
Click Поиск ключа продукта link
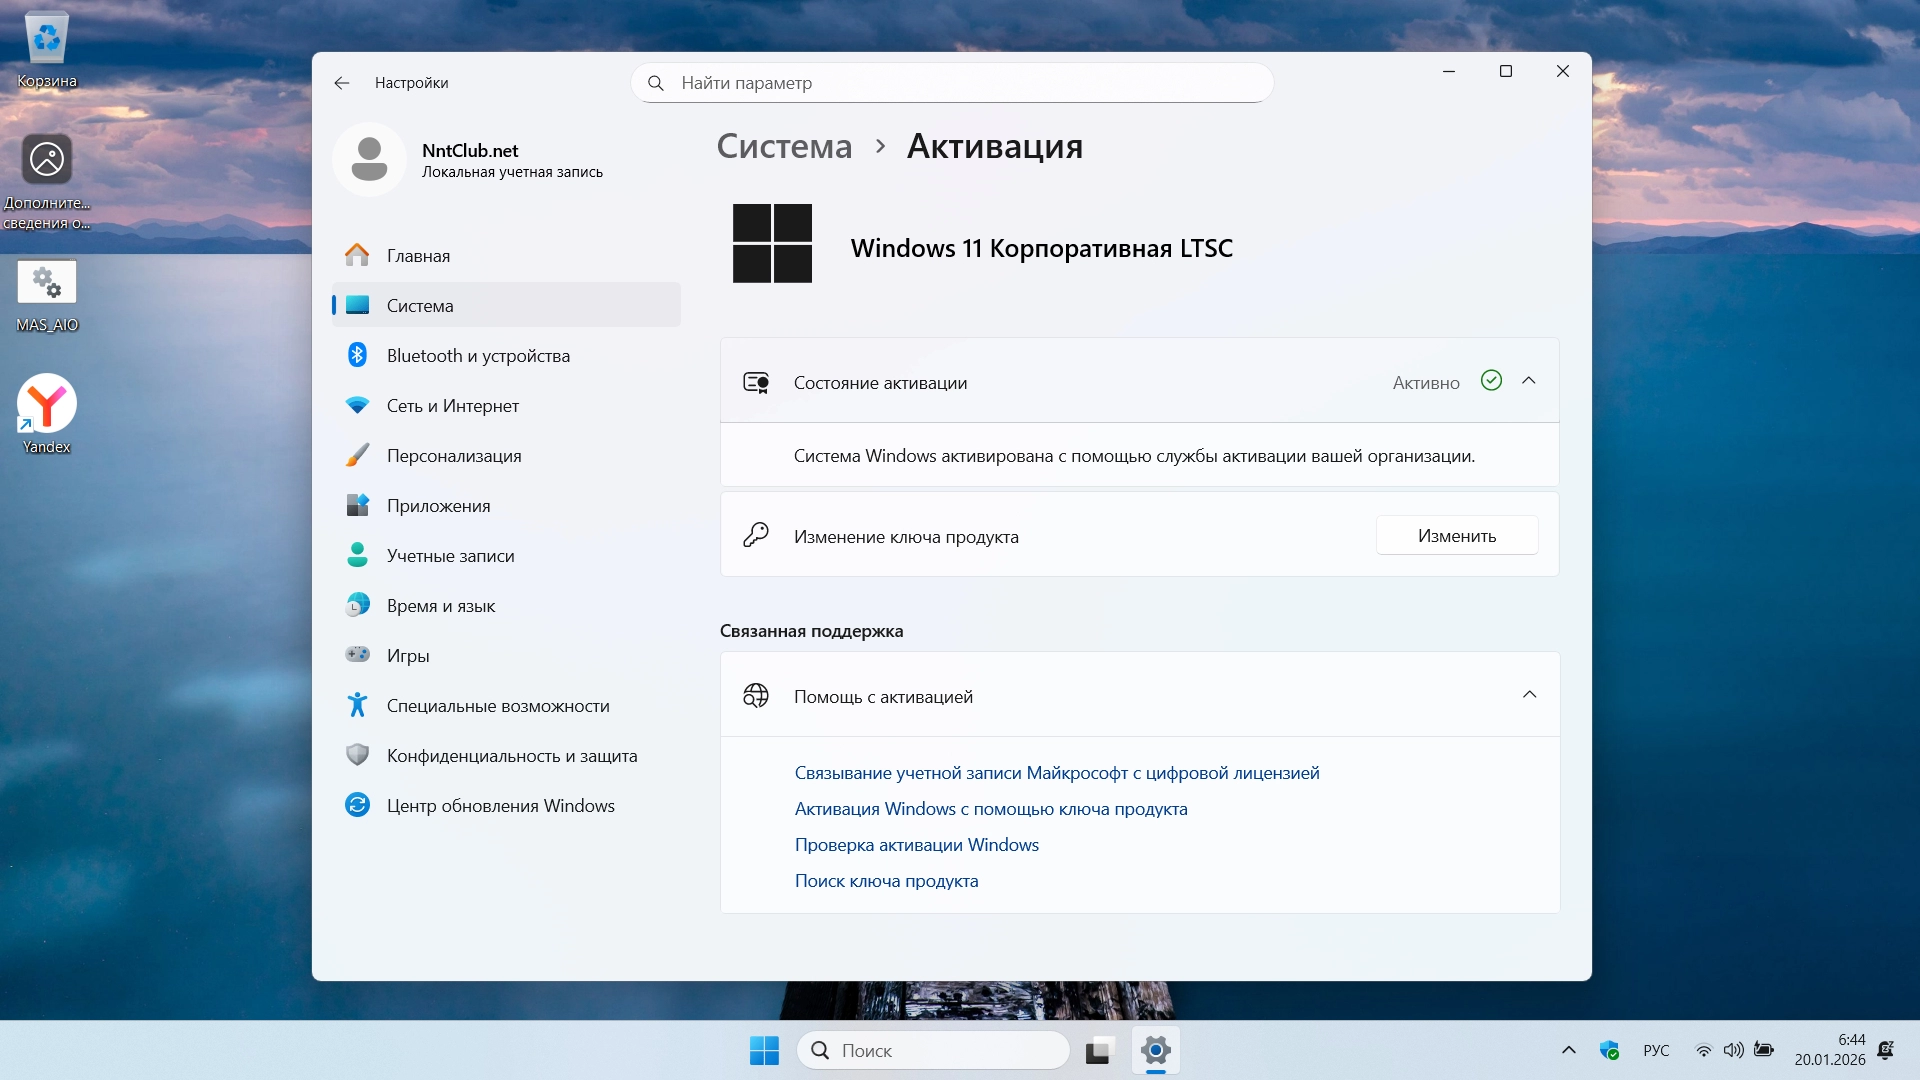886,881
